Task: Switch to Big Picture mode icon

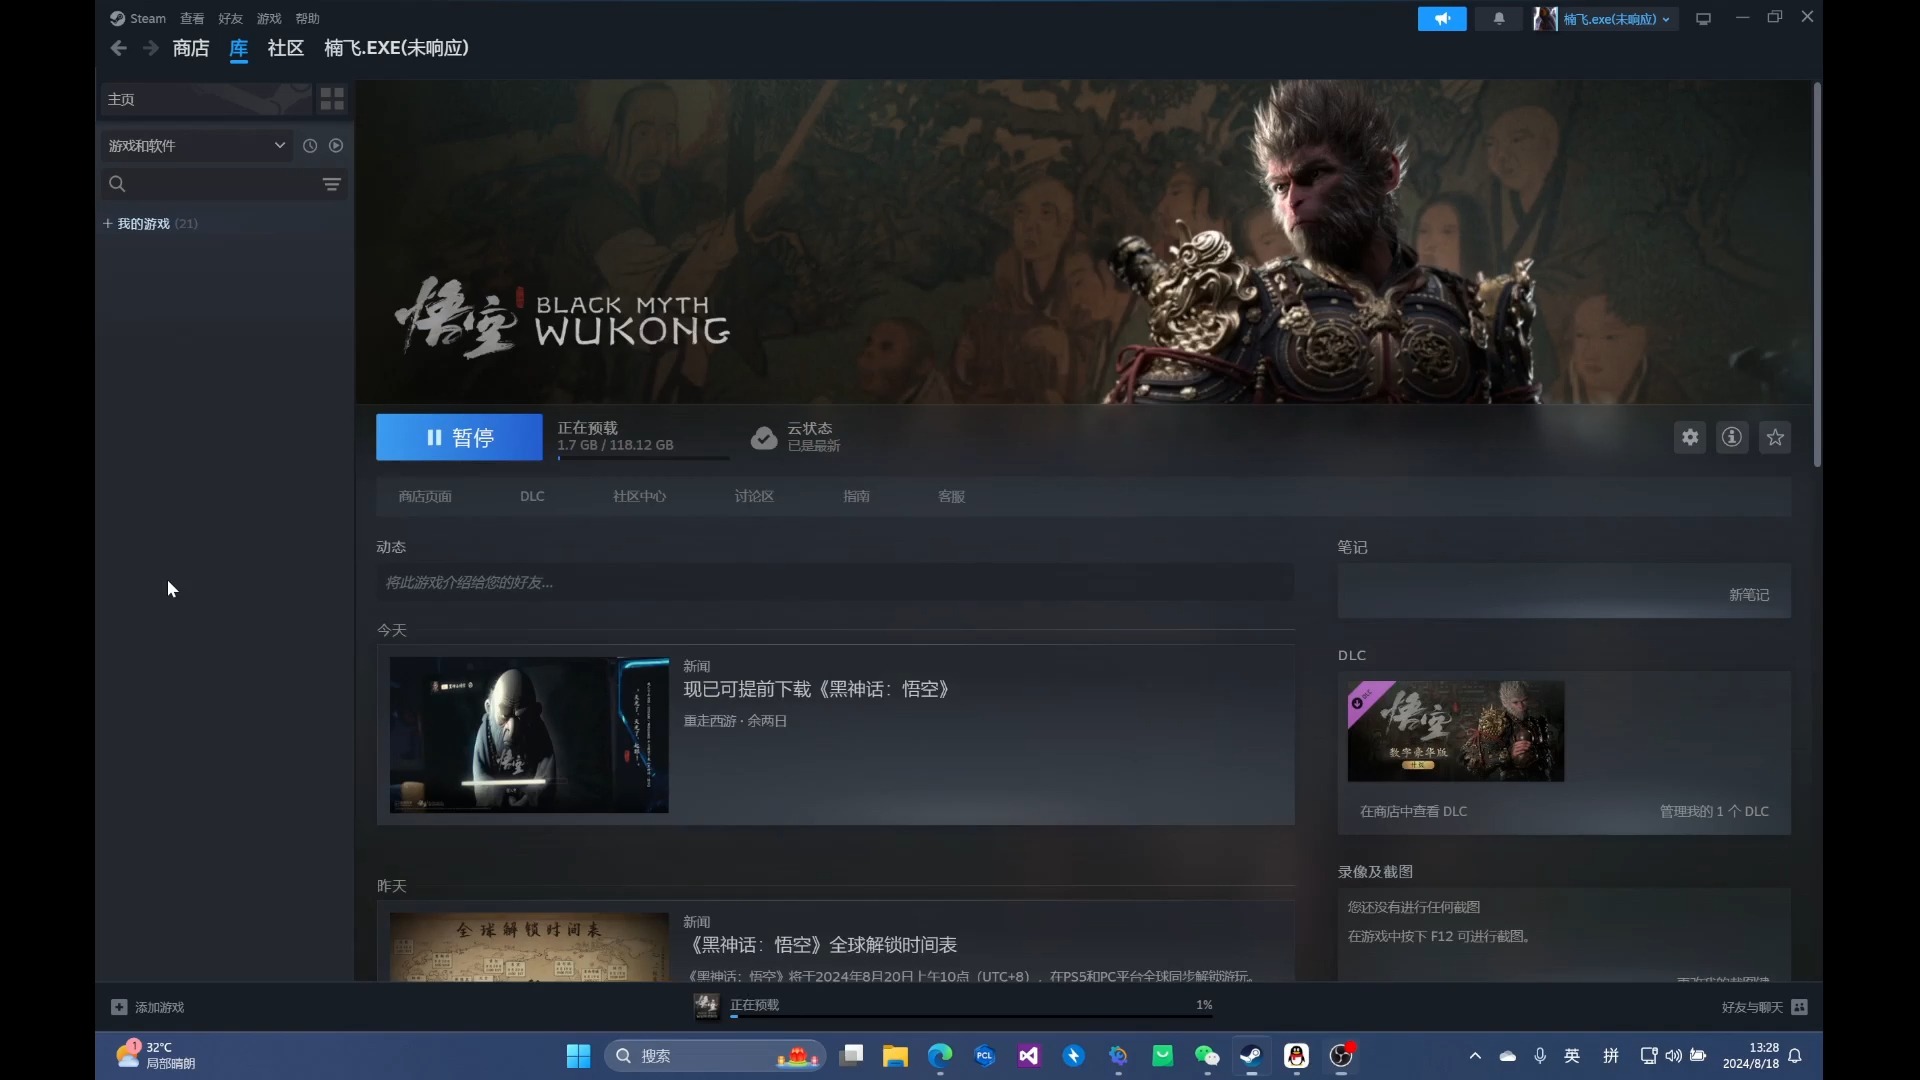Action: click(1703, 19)
